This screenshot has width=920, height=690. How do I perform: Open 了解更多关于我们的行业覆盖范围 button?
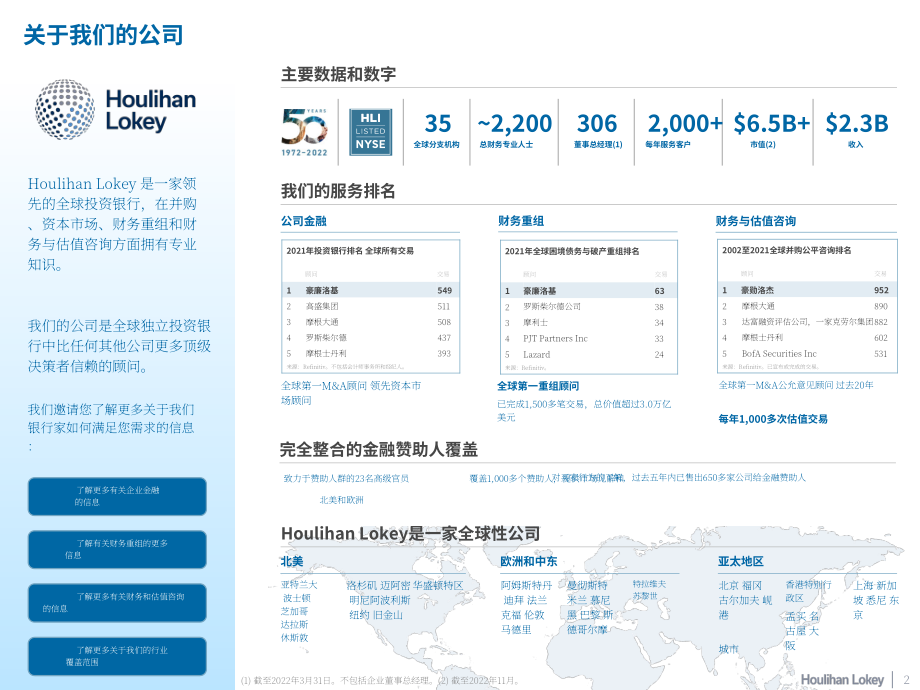(117, 656)
